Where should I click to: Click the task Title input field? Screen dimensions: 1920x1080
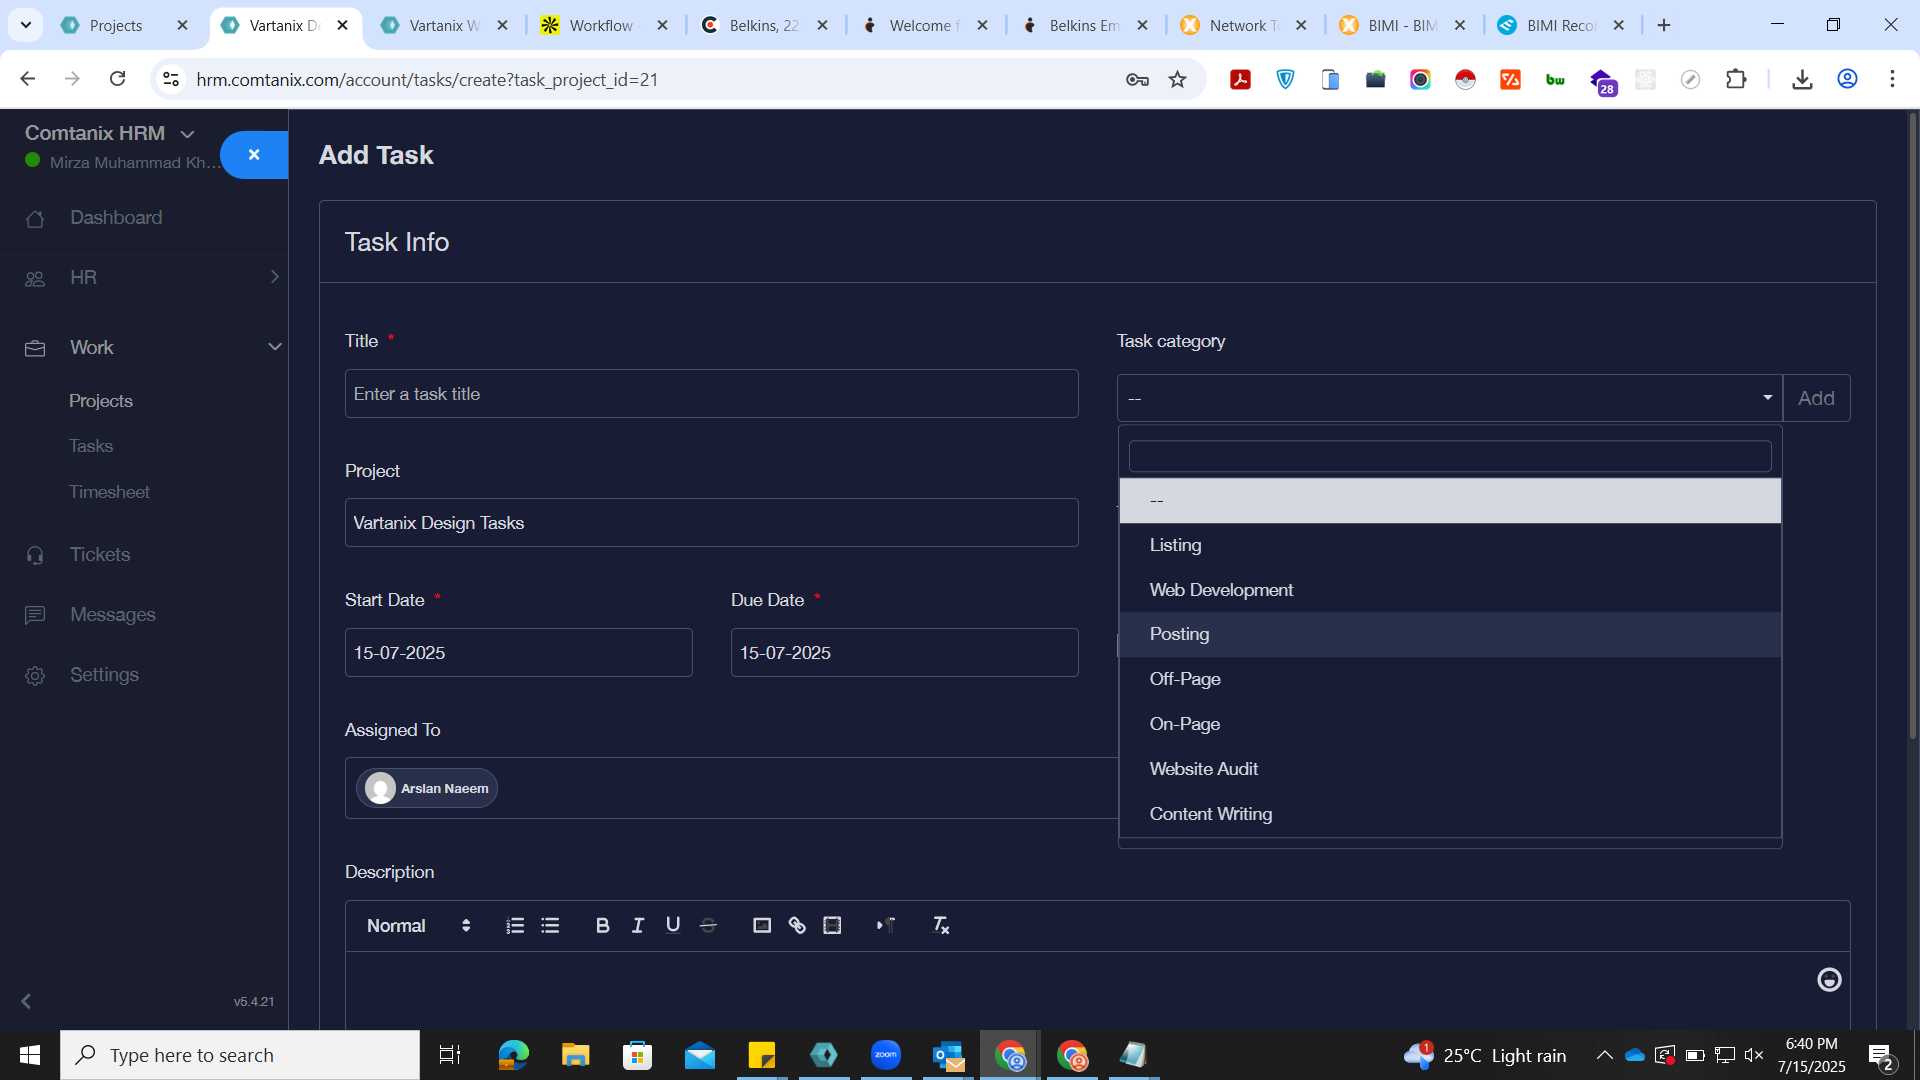(x=711, y=394)
